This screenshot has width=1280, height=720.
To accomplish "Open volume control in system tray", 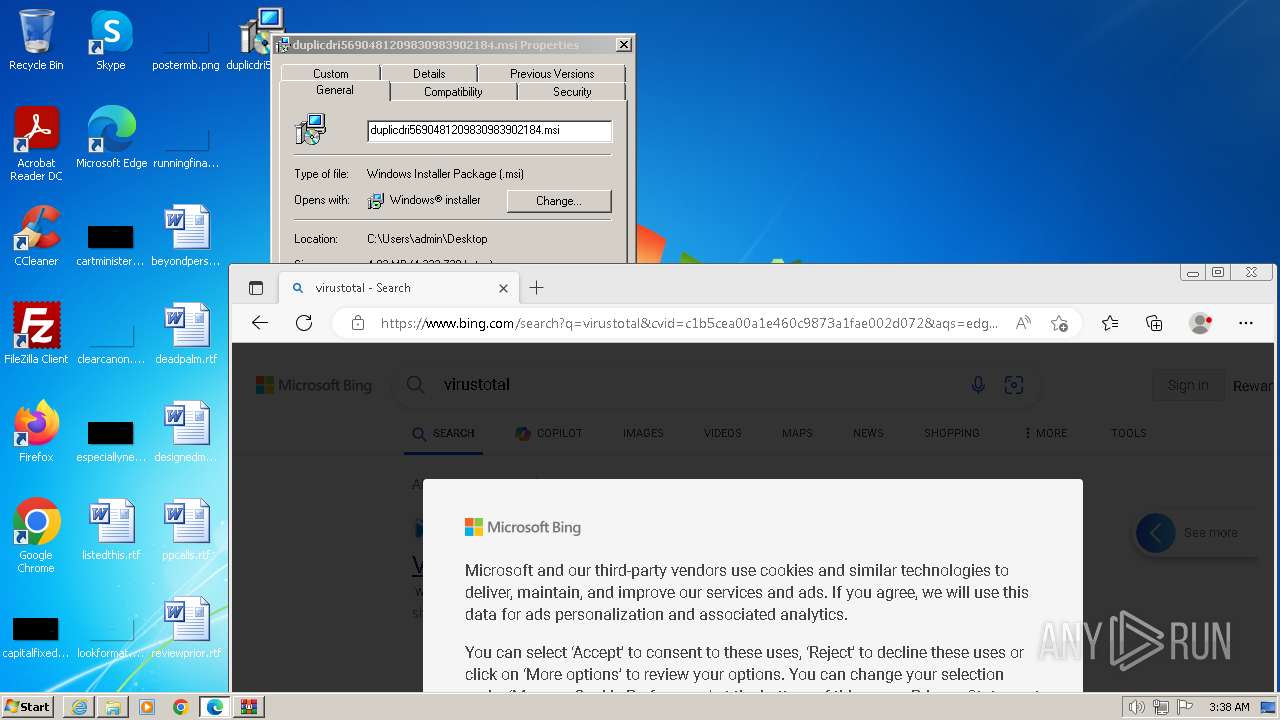I will coord(1136,707).
